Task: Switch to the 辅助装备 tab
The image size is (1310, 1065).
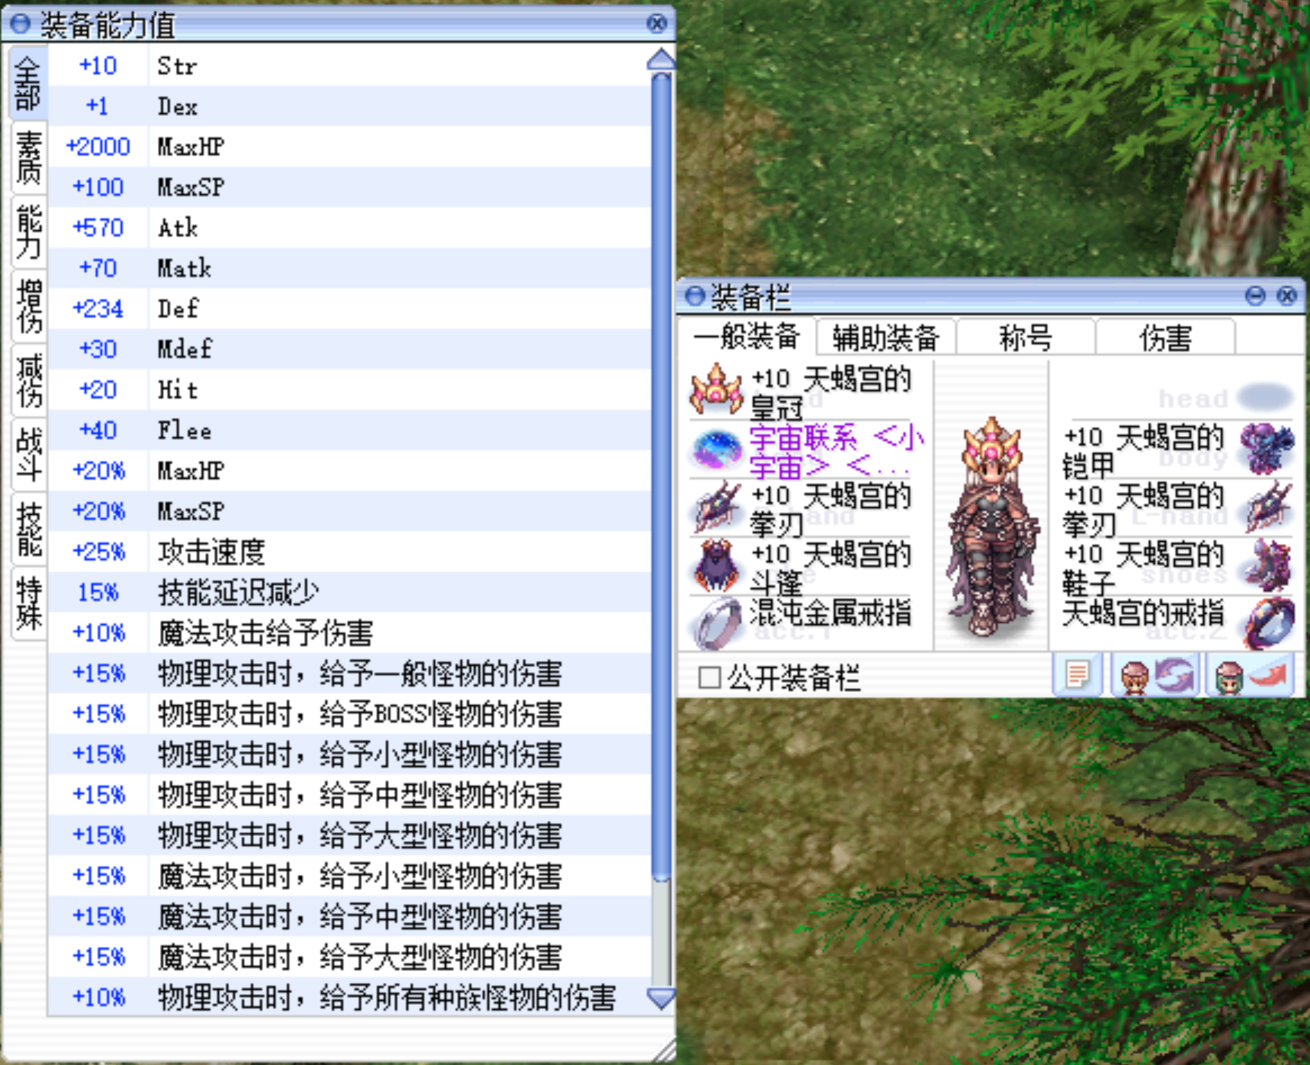Action: tap(885, 338)
